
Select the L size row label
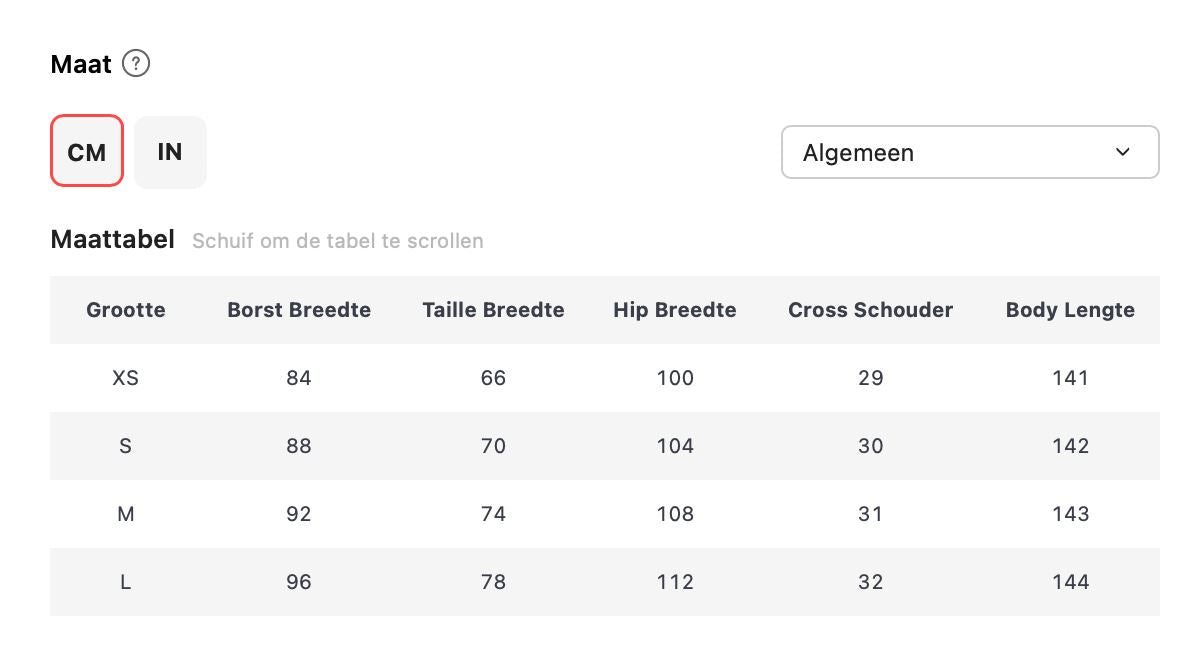coord(126,582)
